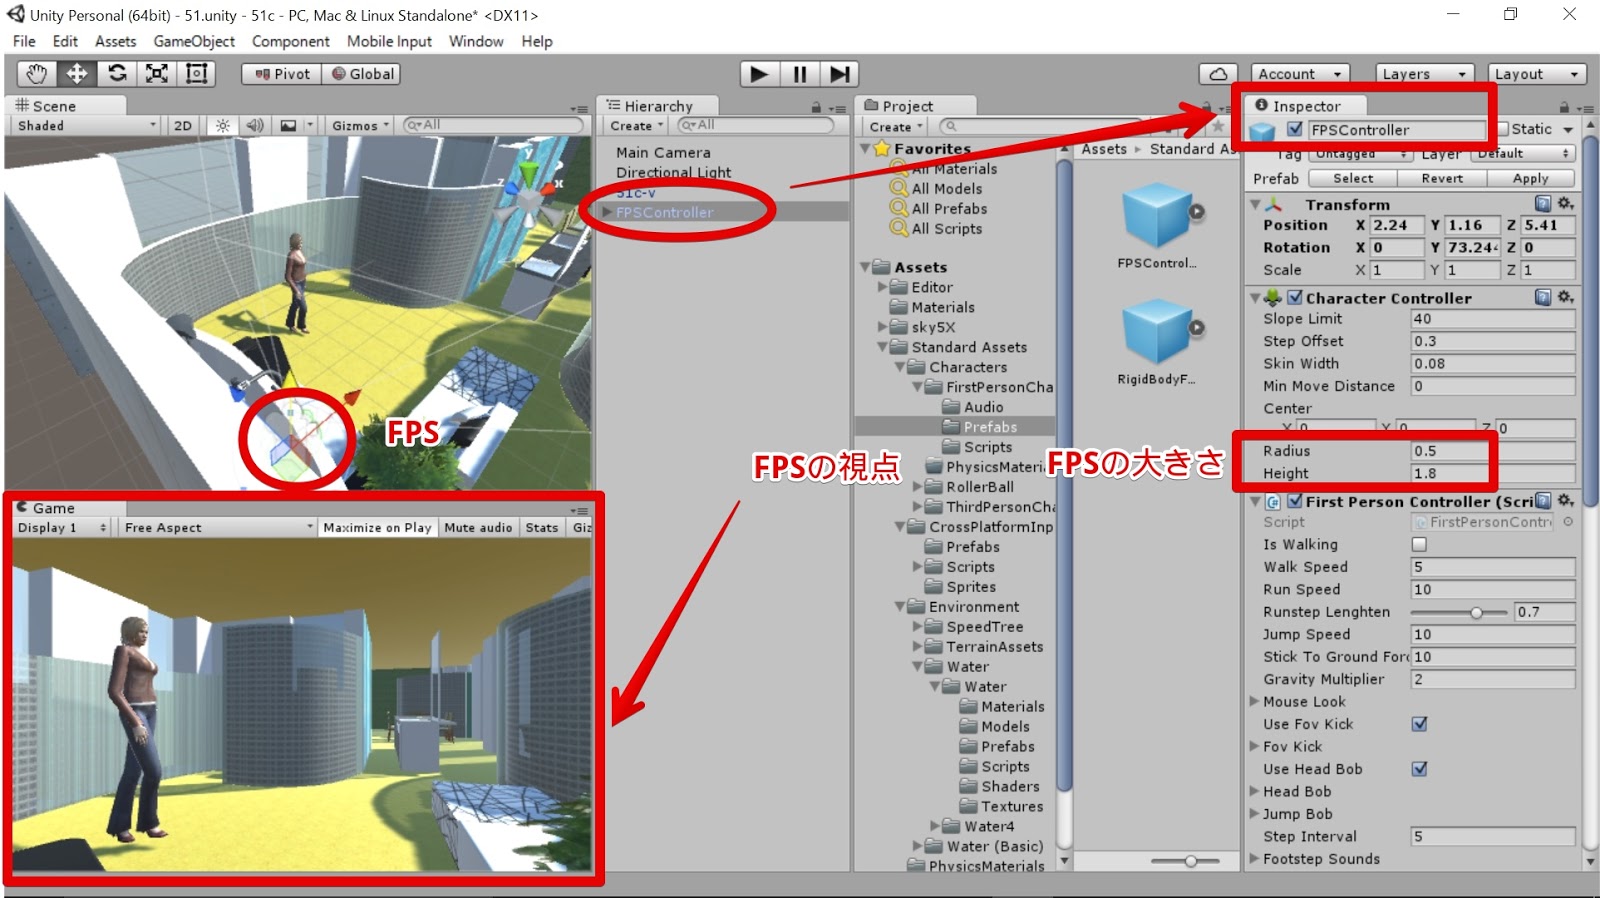This screenshot has width=1600, height=898.
Task: Click Radius value field
Action: coord(1492,451)
